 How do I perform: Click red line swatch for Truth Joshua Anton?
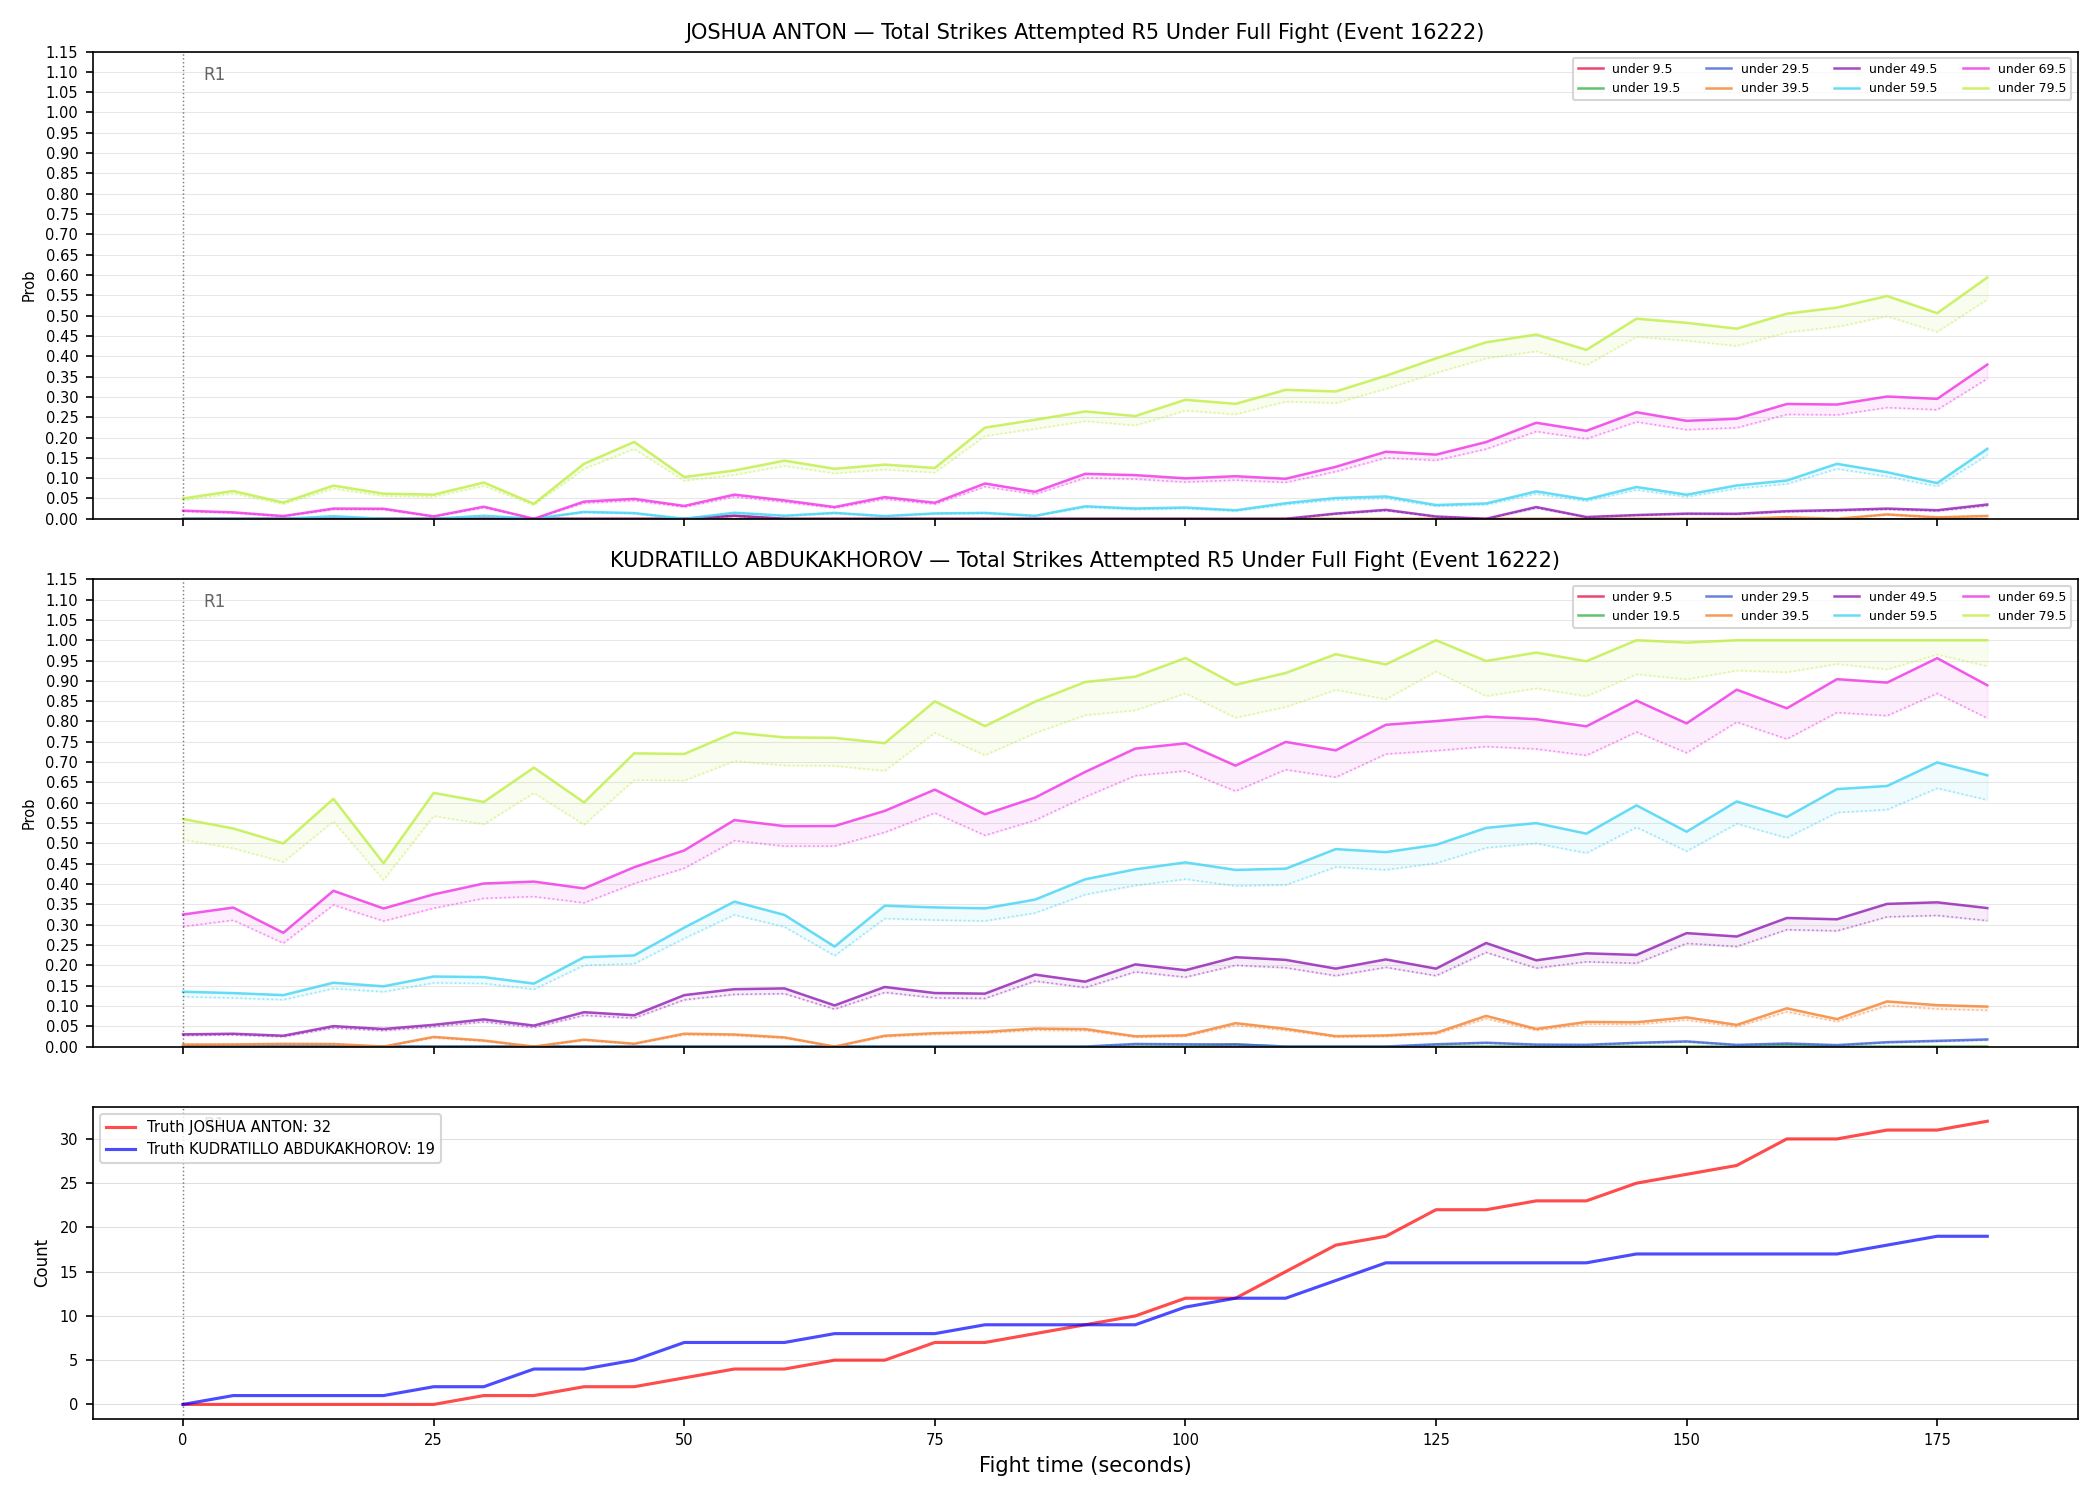click(122, 1127)
